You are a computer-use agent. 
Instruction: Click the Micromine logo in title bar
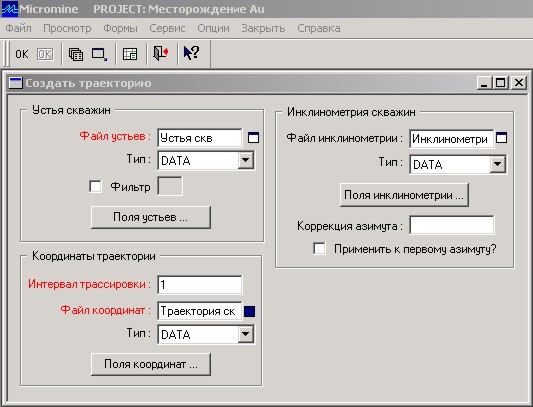(x=10, y=9)
